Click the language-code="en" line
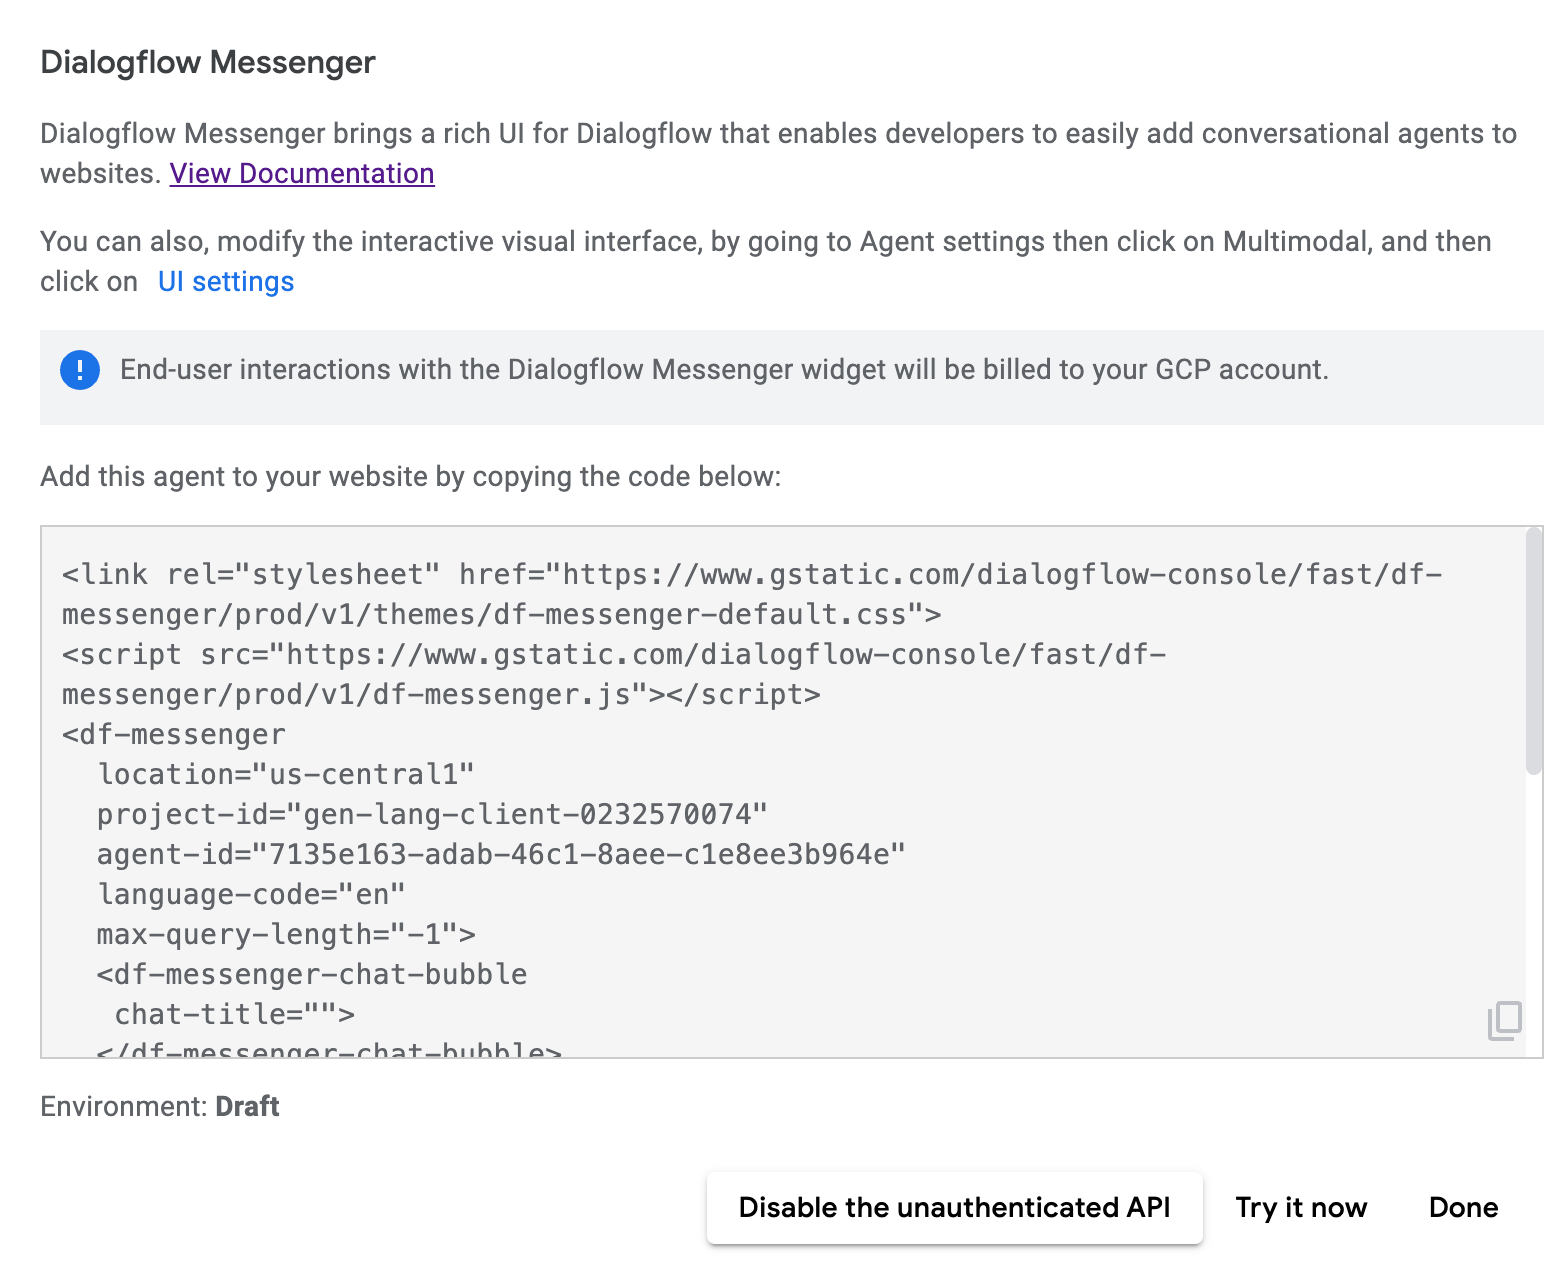The image size is (1564, 1286). pyautogui.click(x=251, y=894)
